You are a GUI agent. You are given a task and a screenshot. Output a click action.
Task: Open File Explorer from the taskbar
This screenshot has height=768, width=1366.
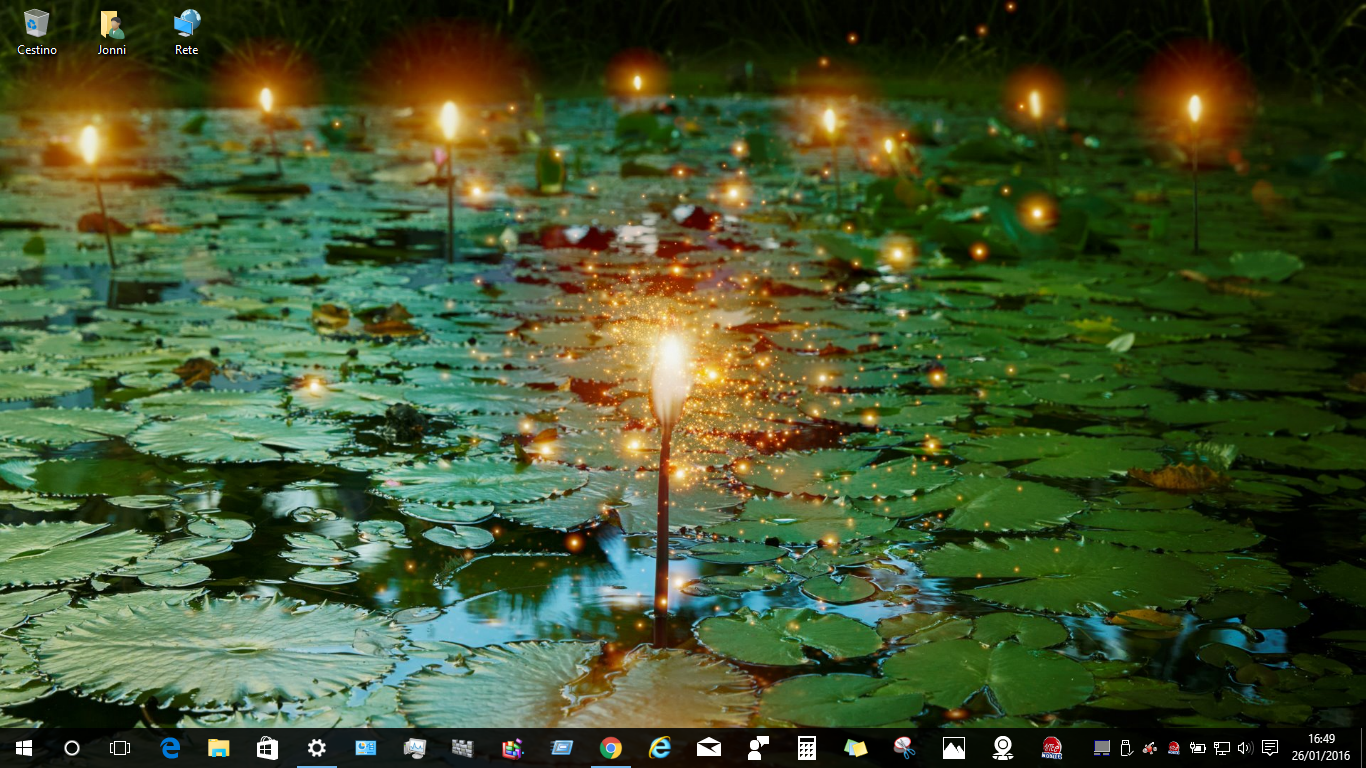(x=217, y=748)
